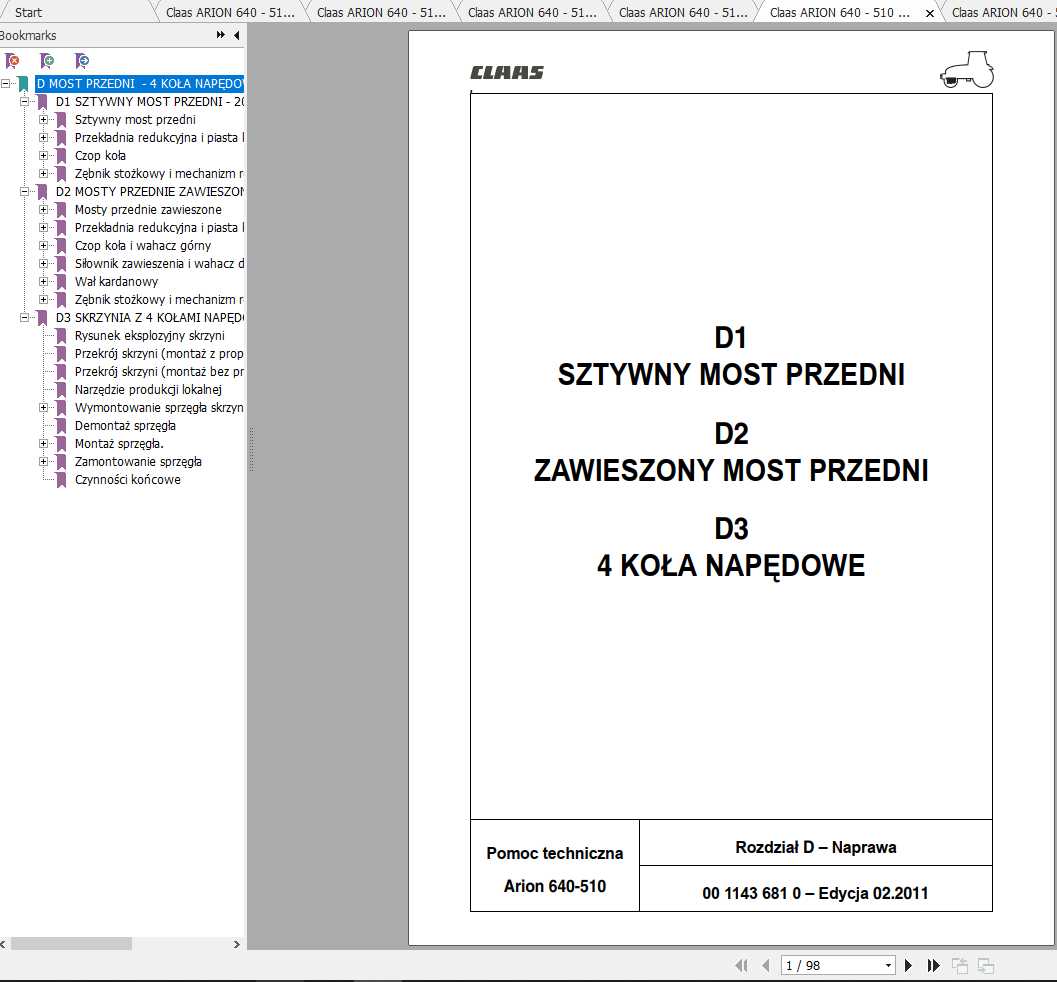This screenshot has height=982, width=1057.
Task: Open the Mosty przednie zawieszone bookmark
Action: tap(148, 210)
